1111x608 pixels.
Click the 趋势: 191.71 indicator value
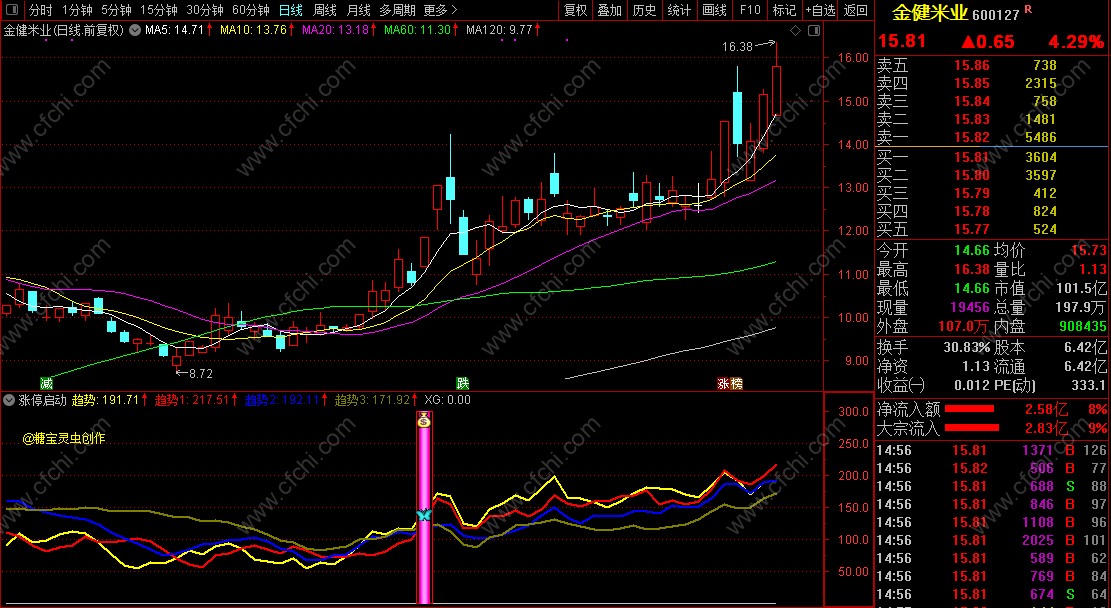click(x=106, y=400)
